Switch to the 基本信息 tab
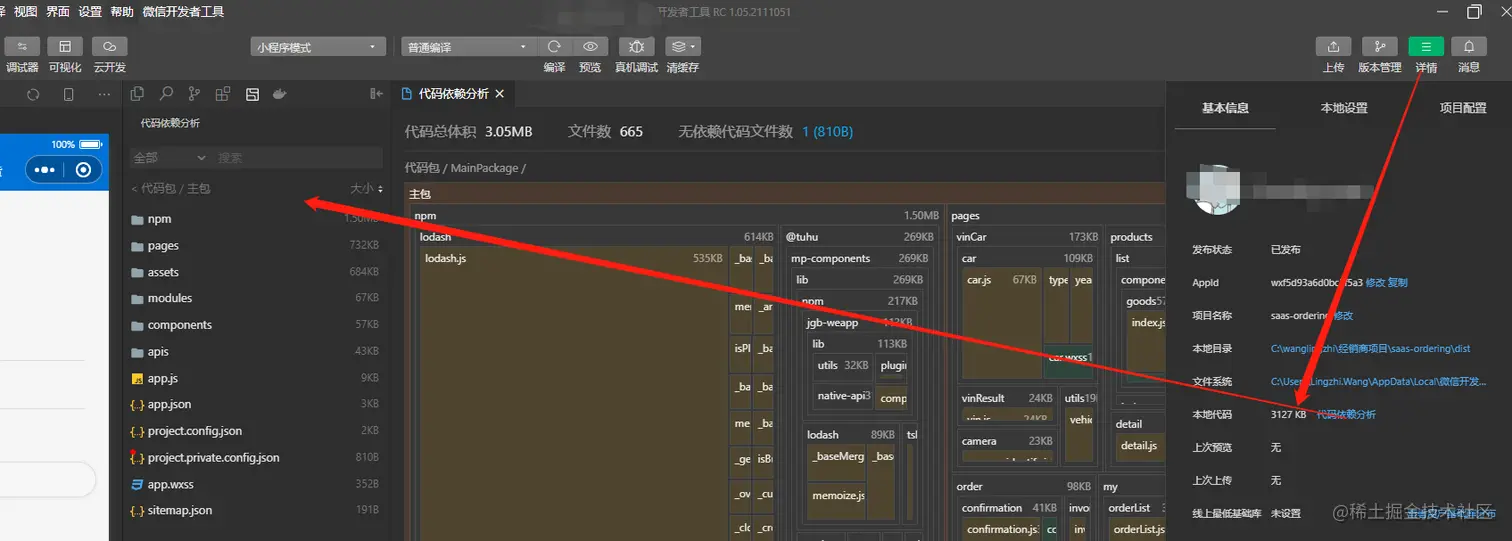The width and height of the screenshot is (1512, 541). [x=1225, y=107]
